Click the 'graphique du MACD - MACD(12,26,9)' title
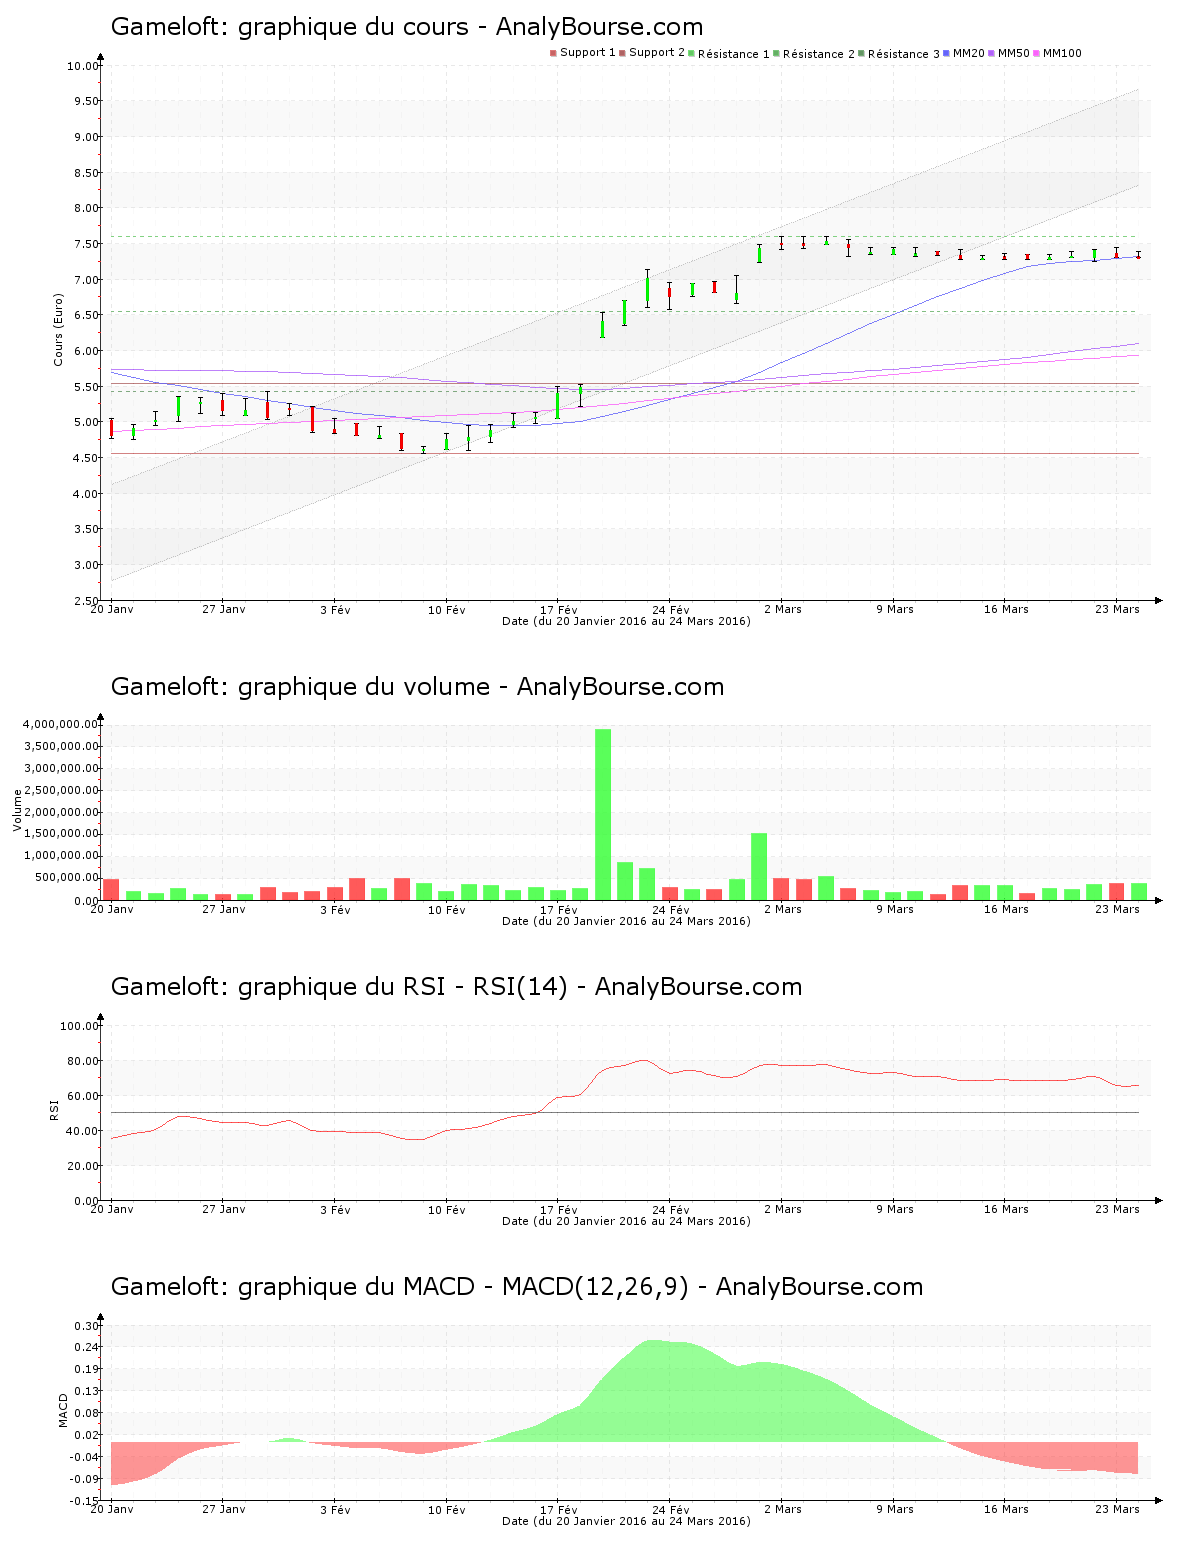The height and width of the screenshot is (1550, 1200). point(463,1287)
